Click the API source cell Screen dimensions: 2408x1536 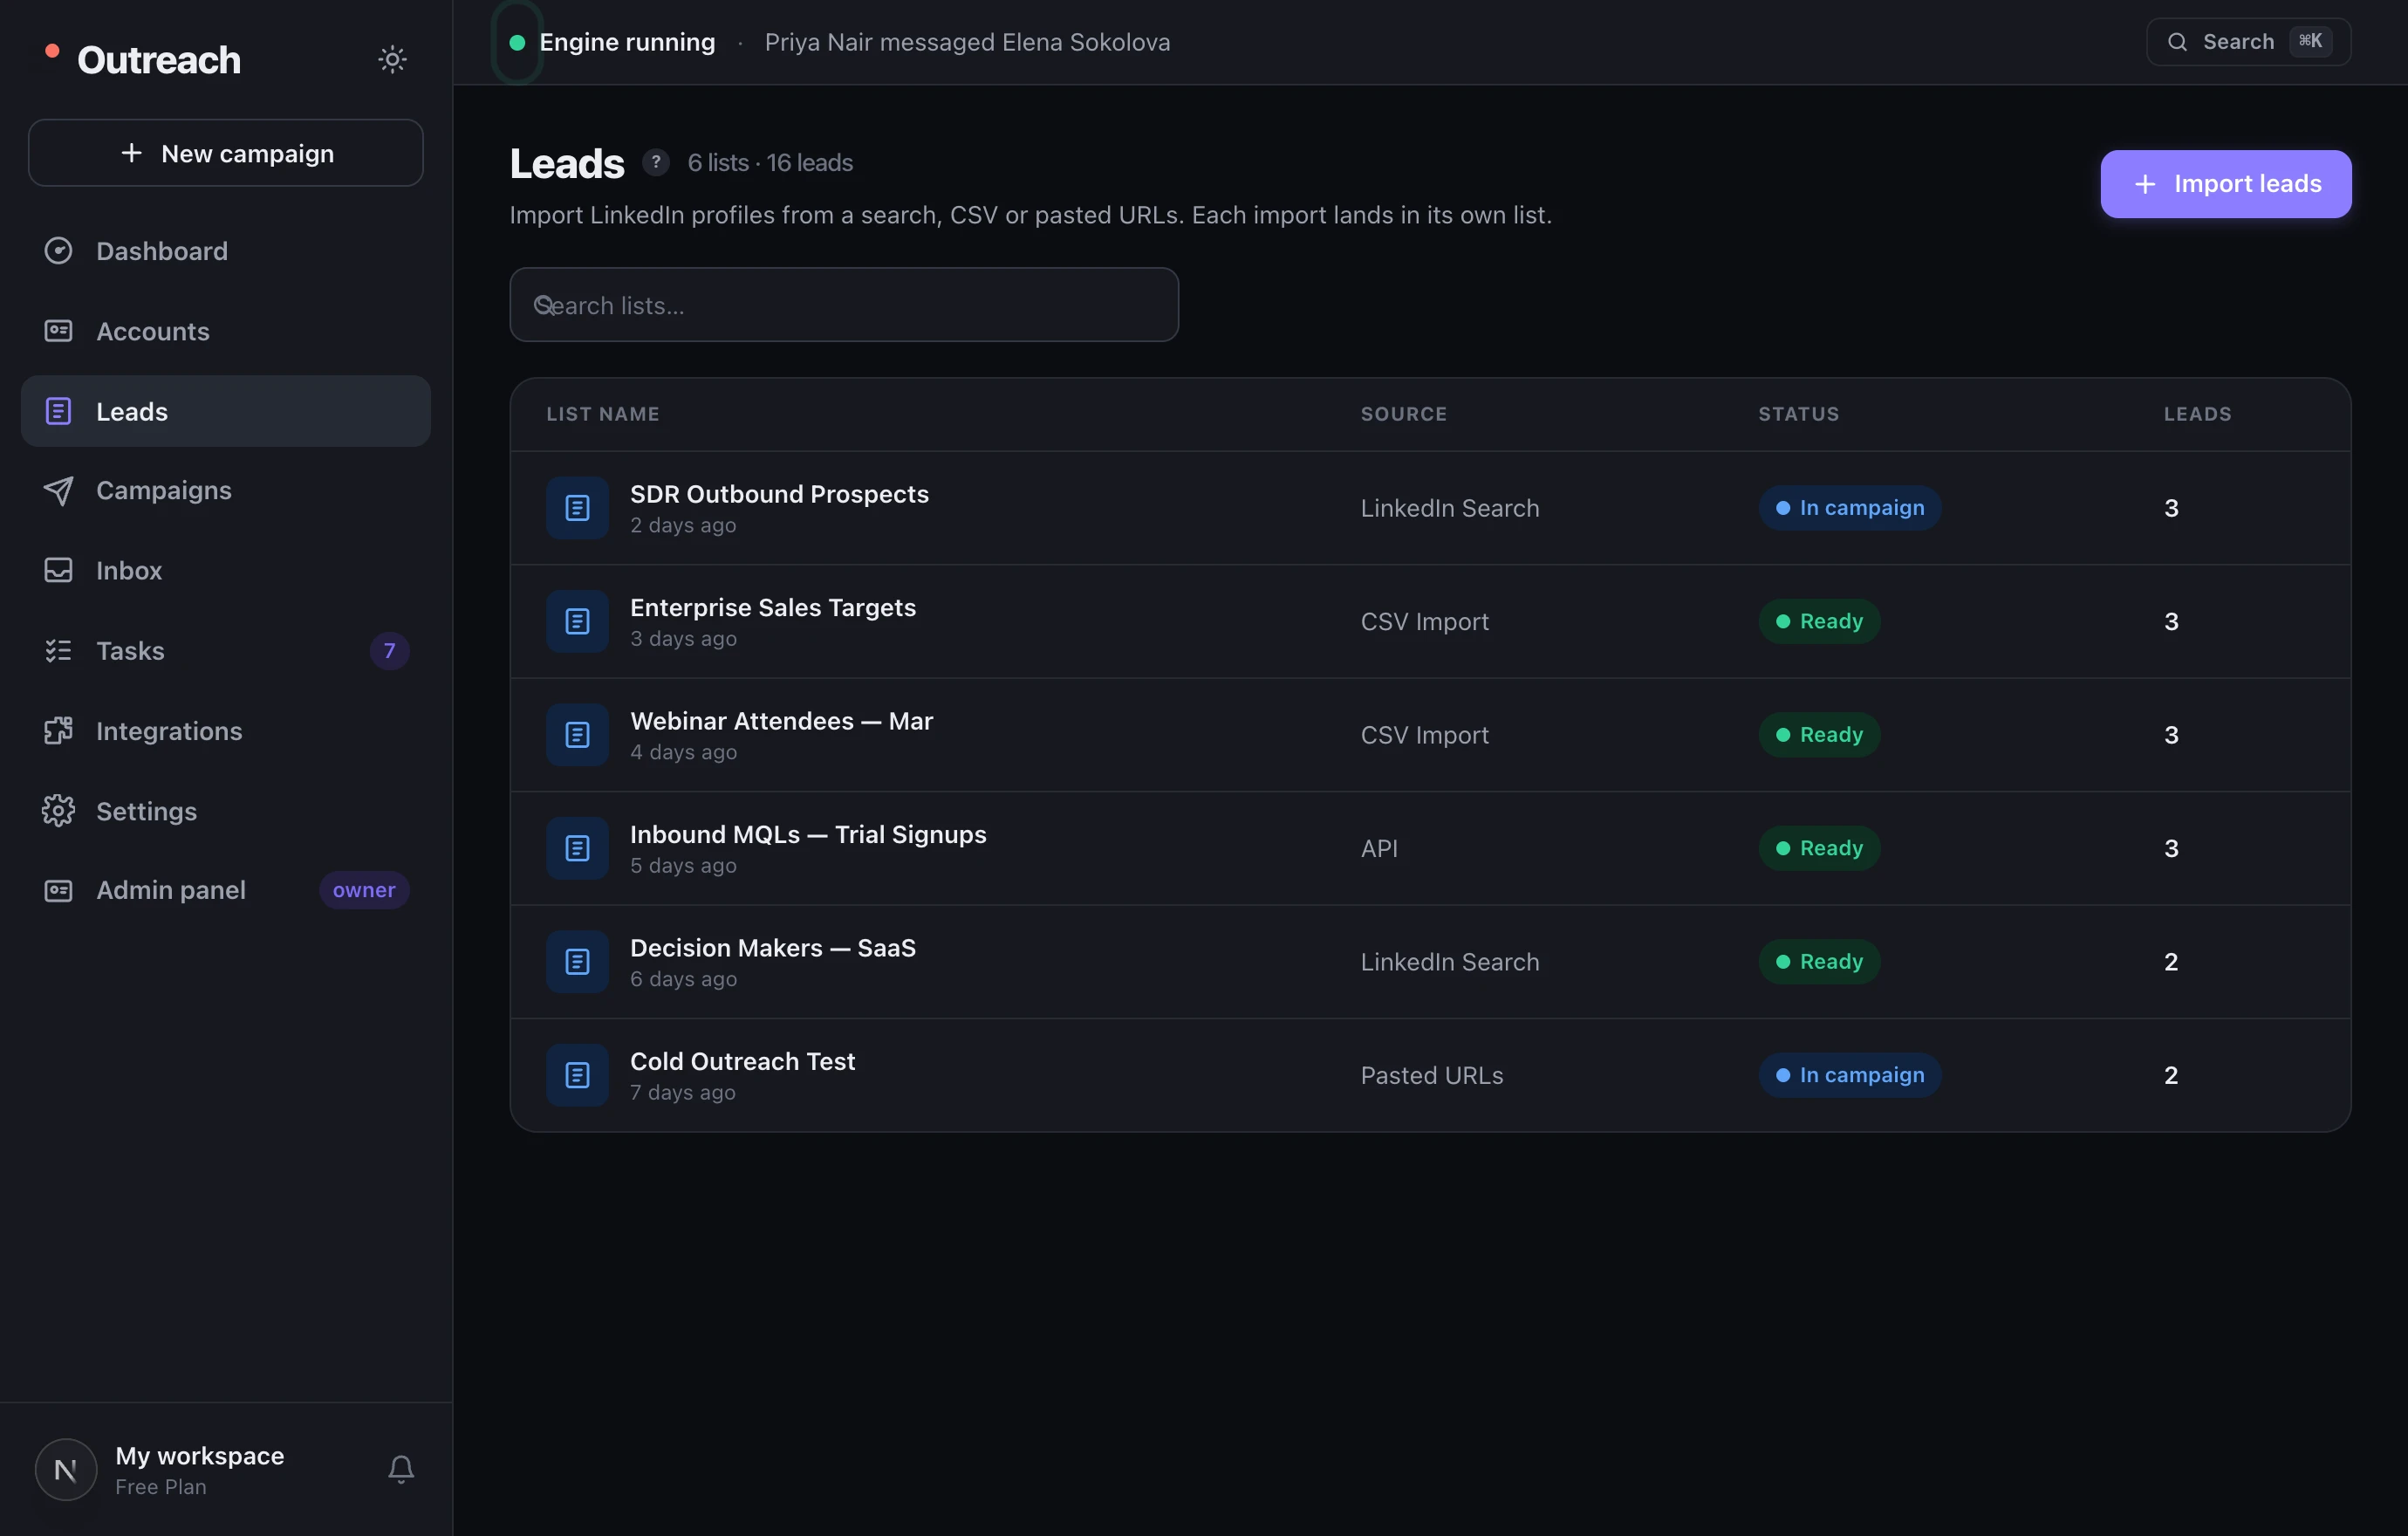(x=1379, y=848)
